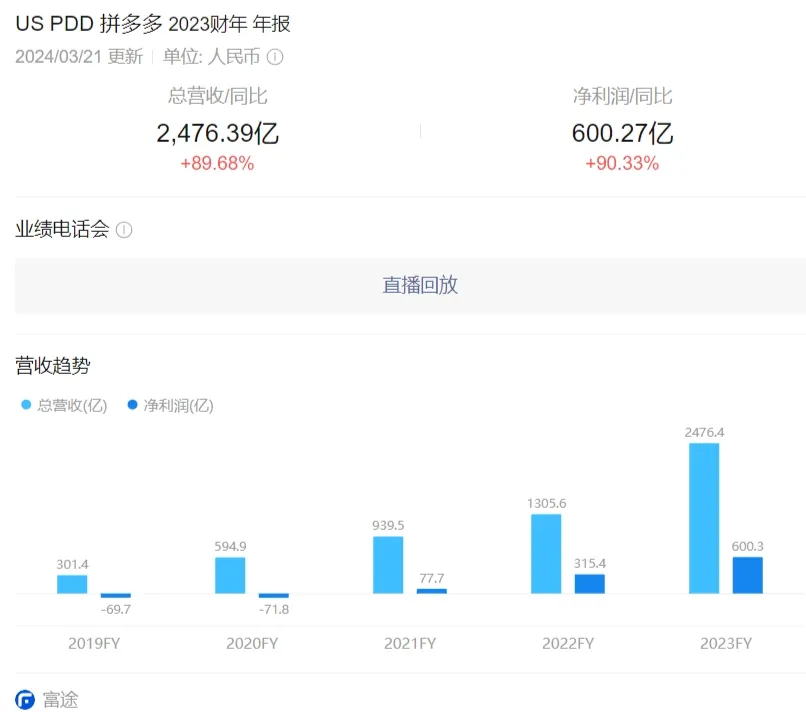This screenshot has width=806, height=712.
Task: Select the 2023FY net profit bar 600.3
Action: click(x=747, y=575)
